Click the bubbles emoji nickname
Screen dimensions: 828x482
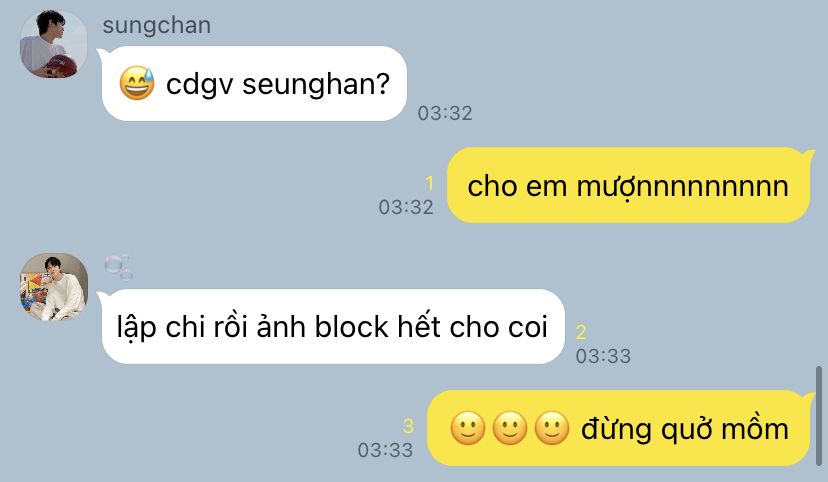118,267
